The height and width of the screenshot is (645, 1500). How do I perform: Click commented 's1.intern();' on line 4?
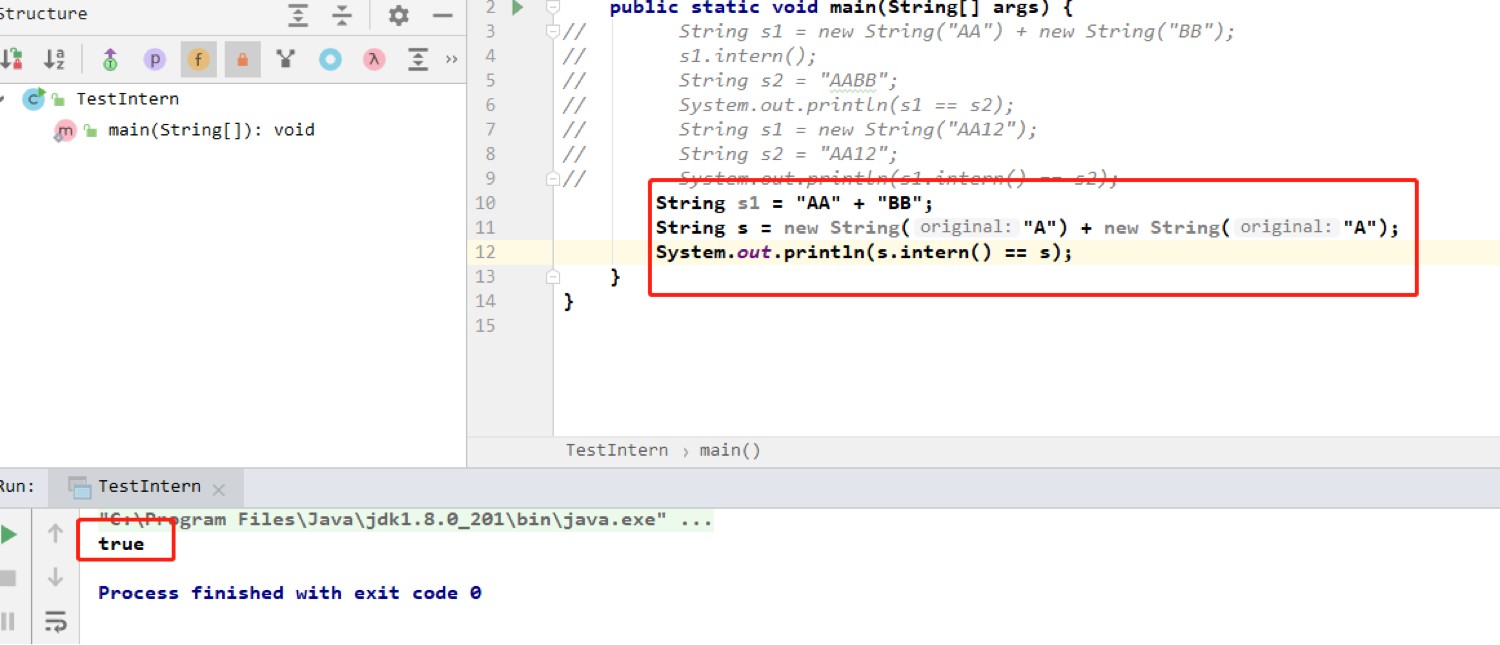(x=748, y=56)
